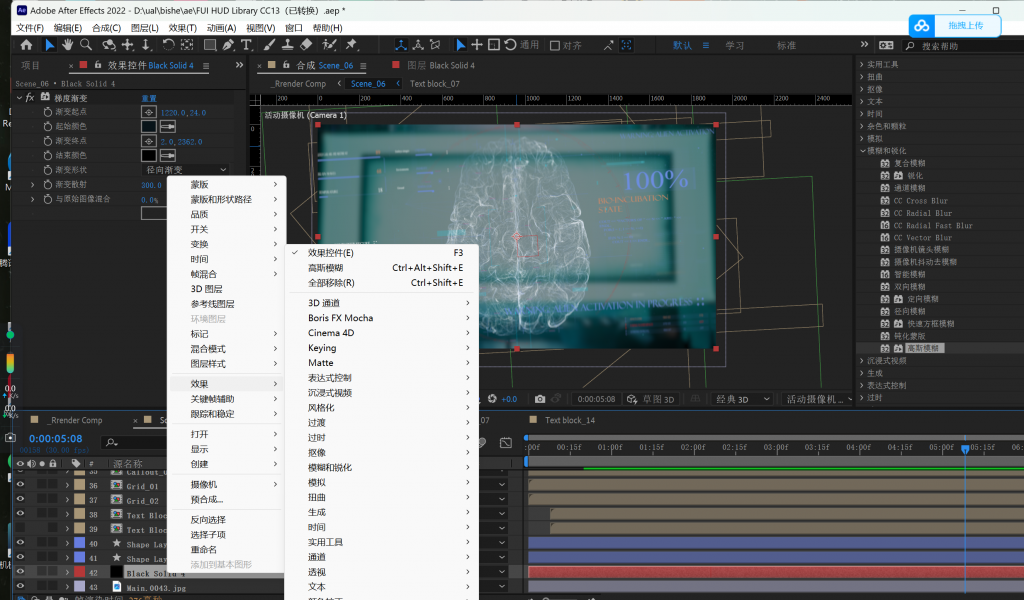Show hidden layer 39 via eye toggle

click(x=20, y=528)
